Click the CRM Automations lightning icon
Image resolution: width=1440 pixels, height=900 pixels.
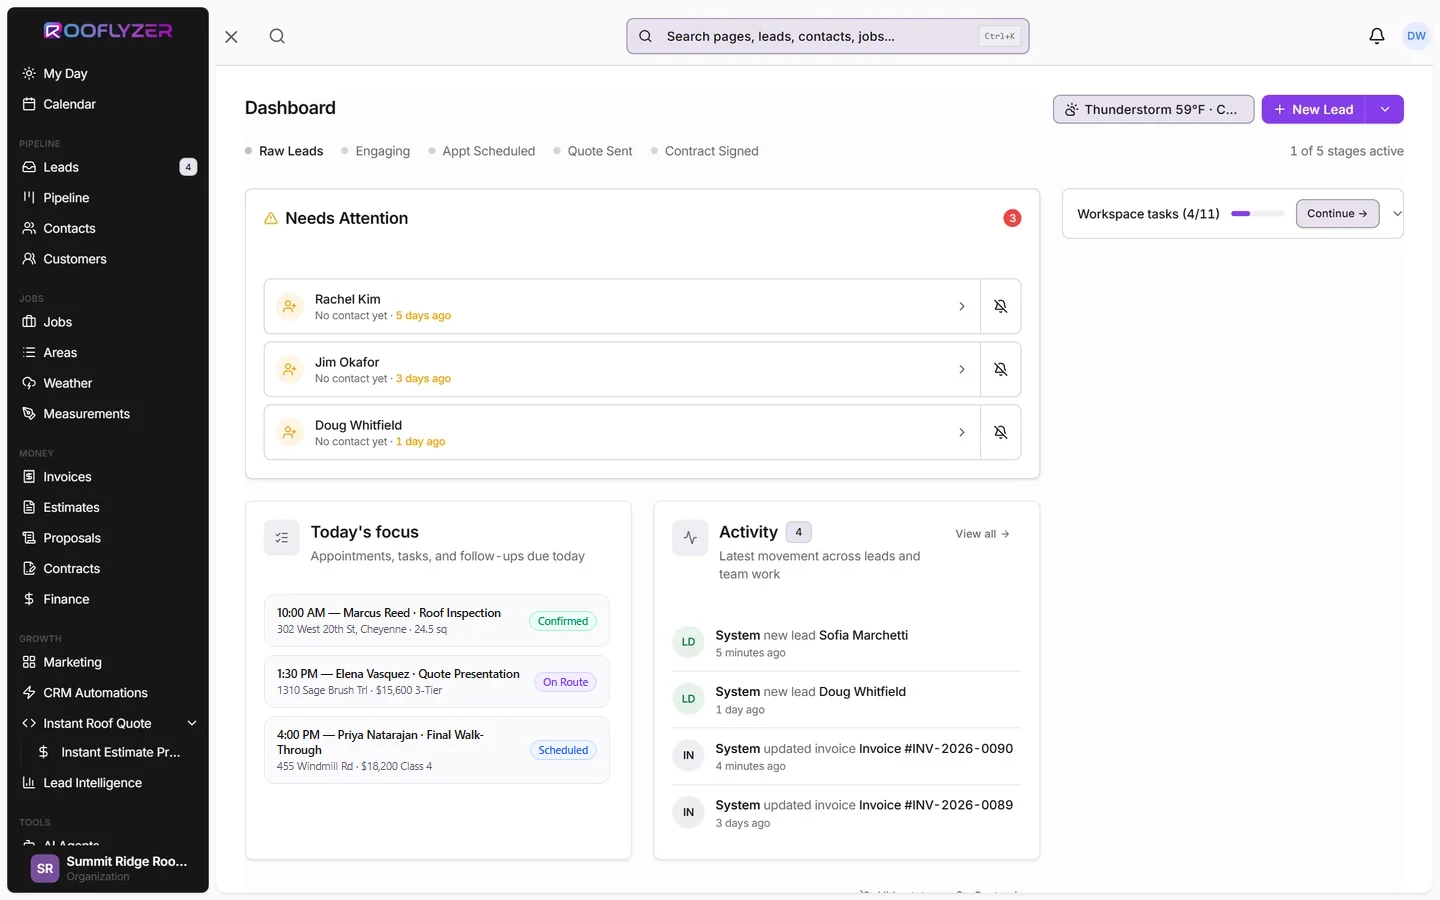click(x=29, y=692)
